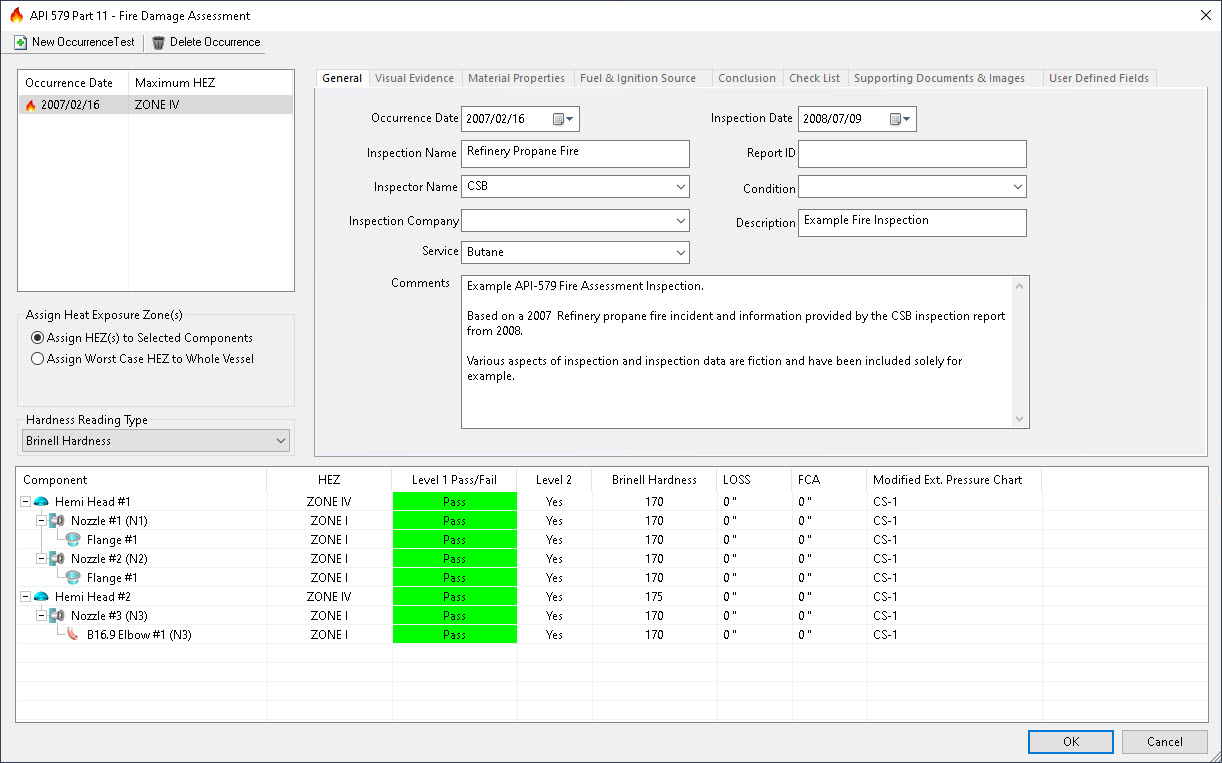The height and width of the screenshot is (763, 1222).
Task: Click ZONE IV cell of Hemi Head #2
Action: [x=329, y=597]
